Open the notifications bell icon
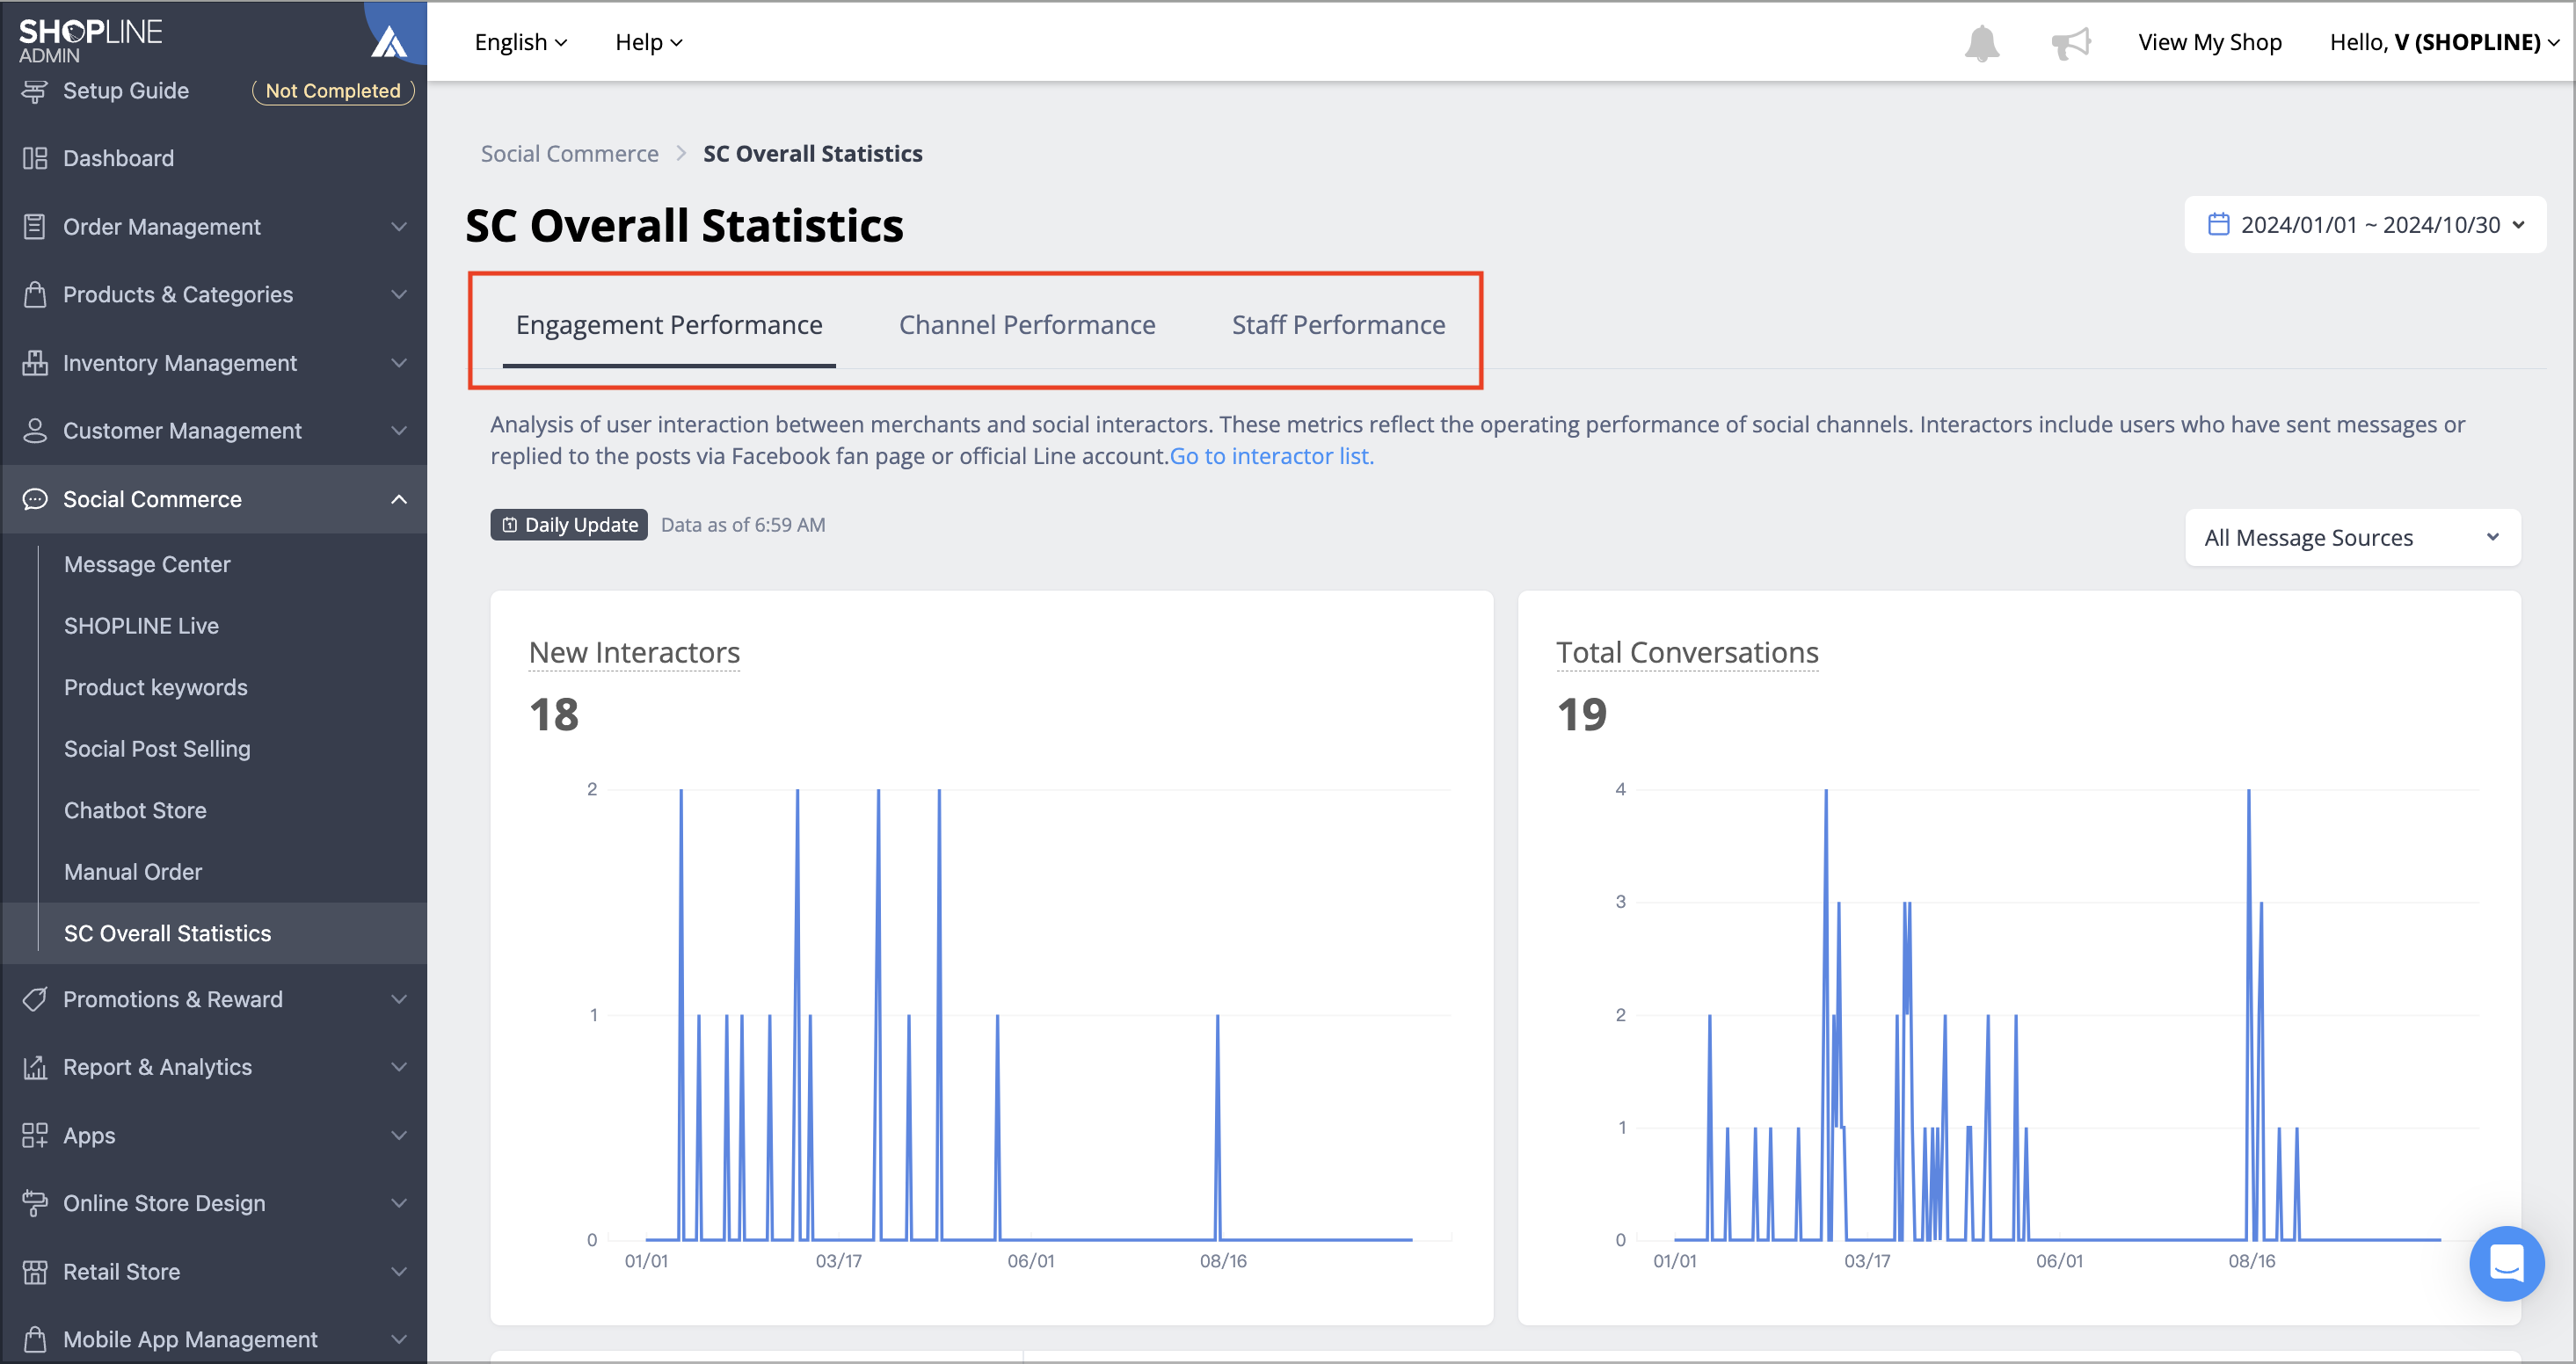Image resolution: width=2576 pixels, height=1364 pixels. click(x=1981, y=43)
